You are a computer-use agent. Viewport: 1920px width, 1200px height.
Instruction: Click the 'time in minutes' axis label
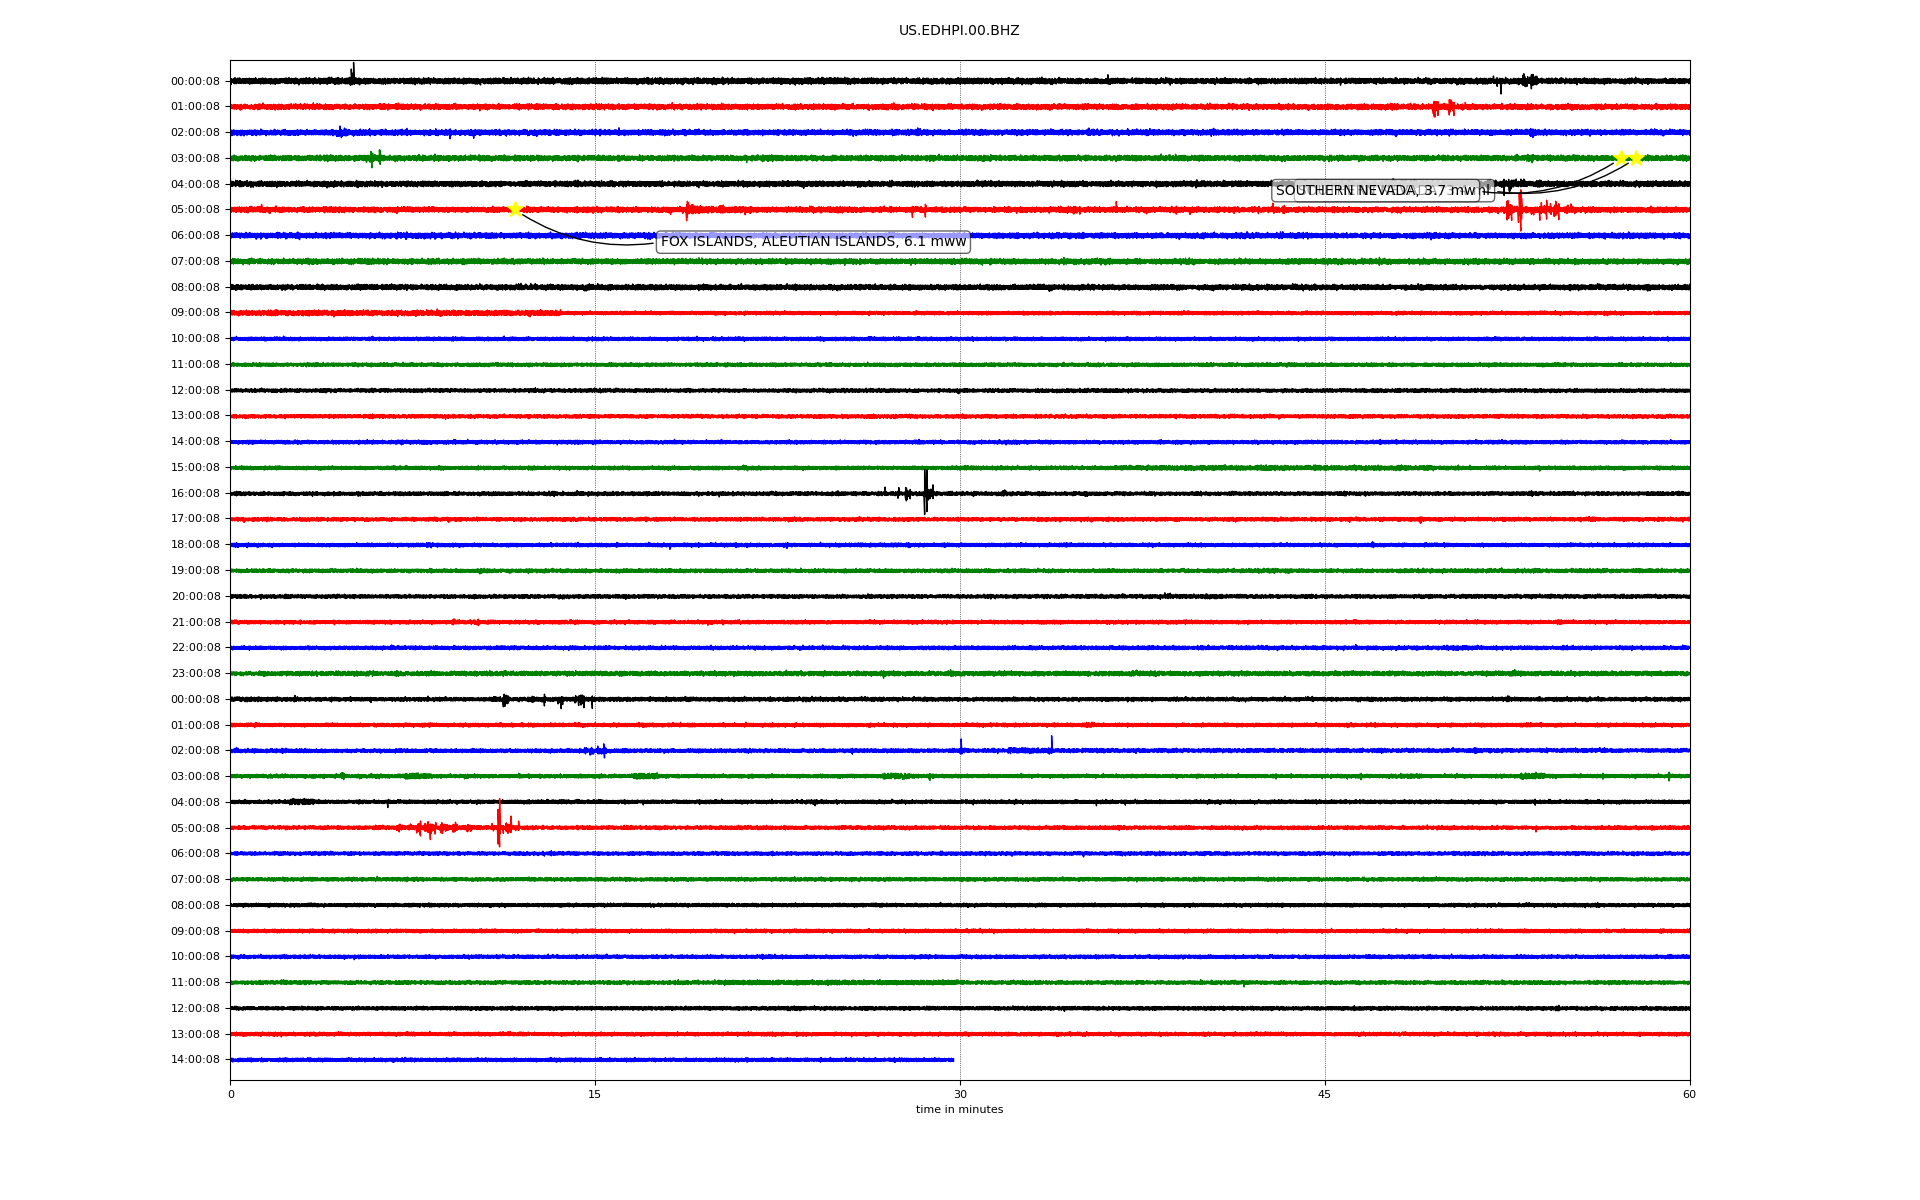tap(959, 1110)
